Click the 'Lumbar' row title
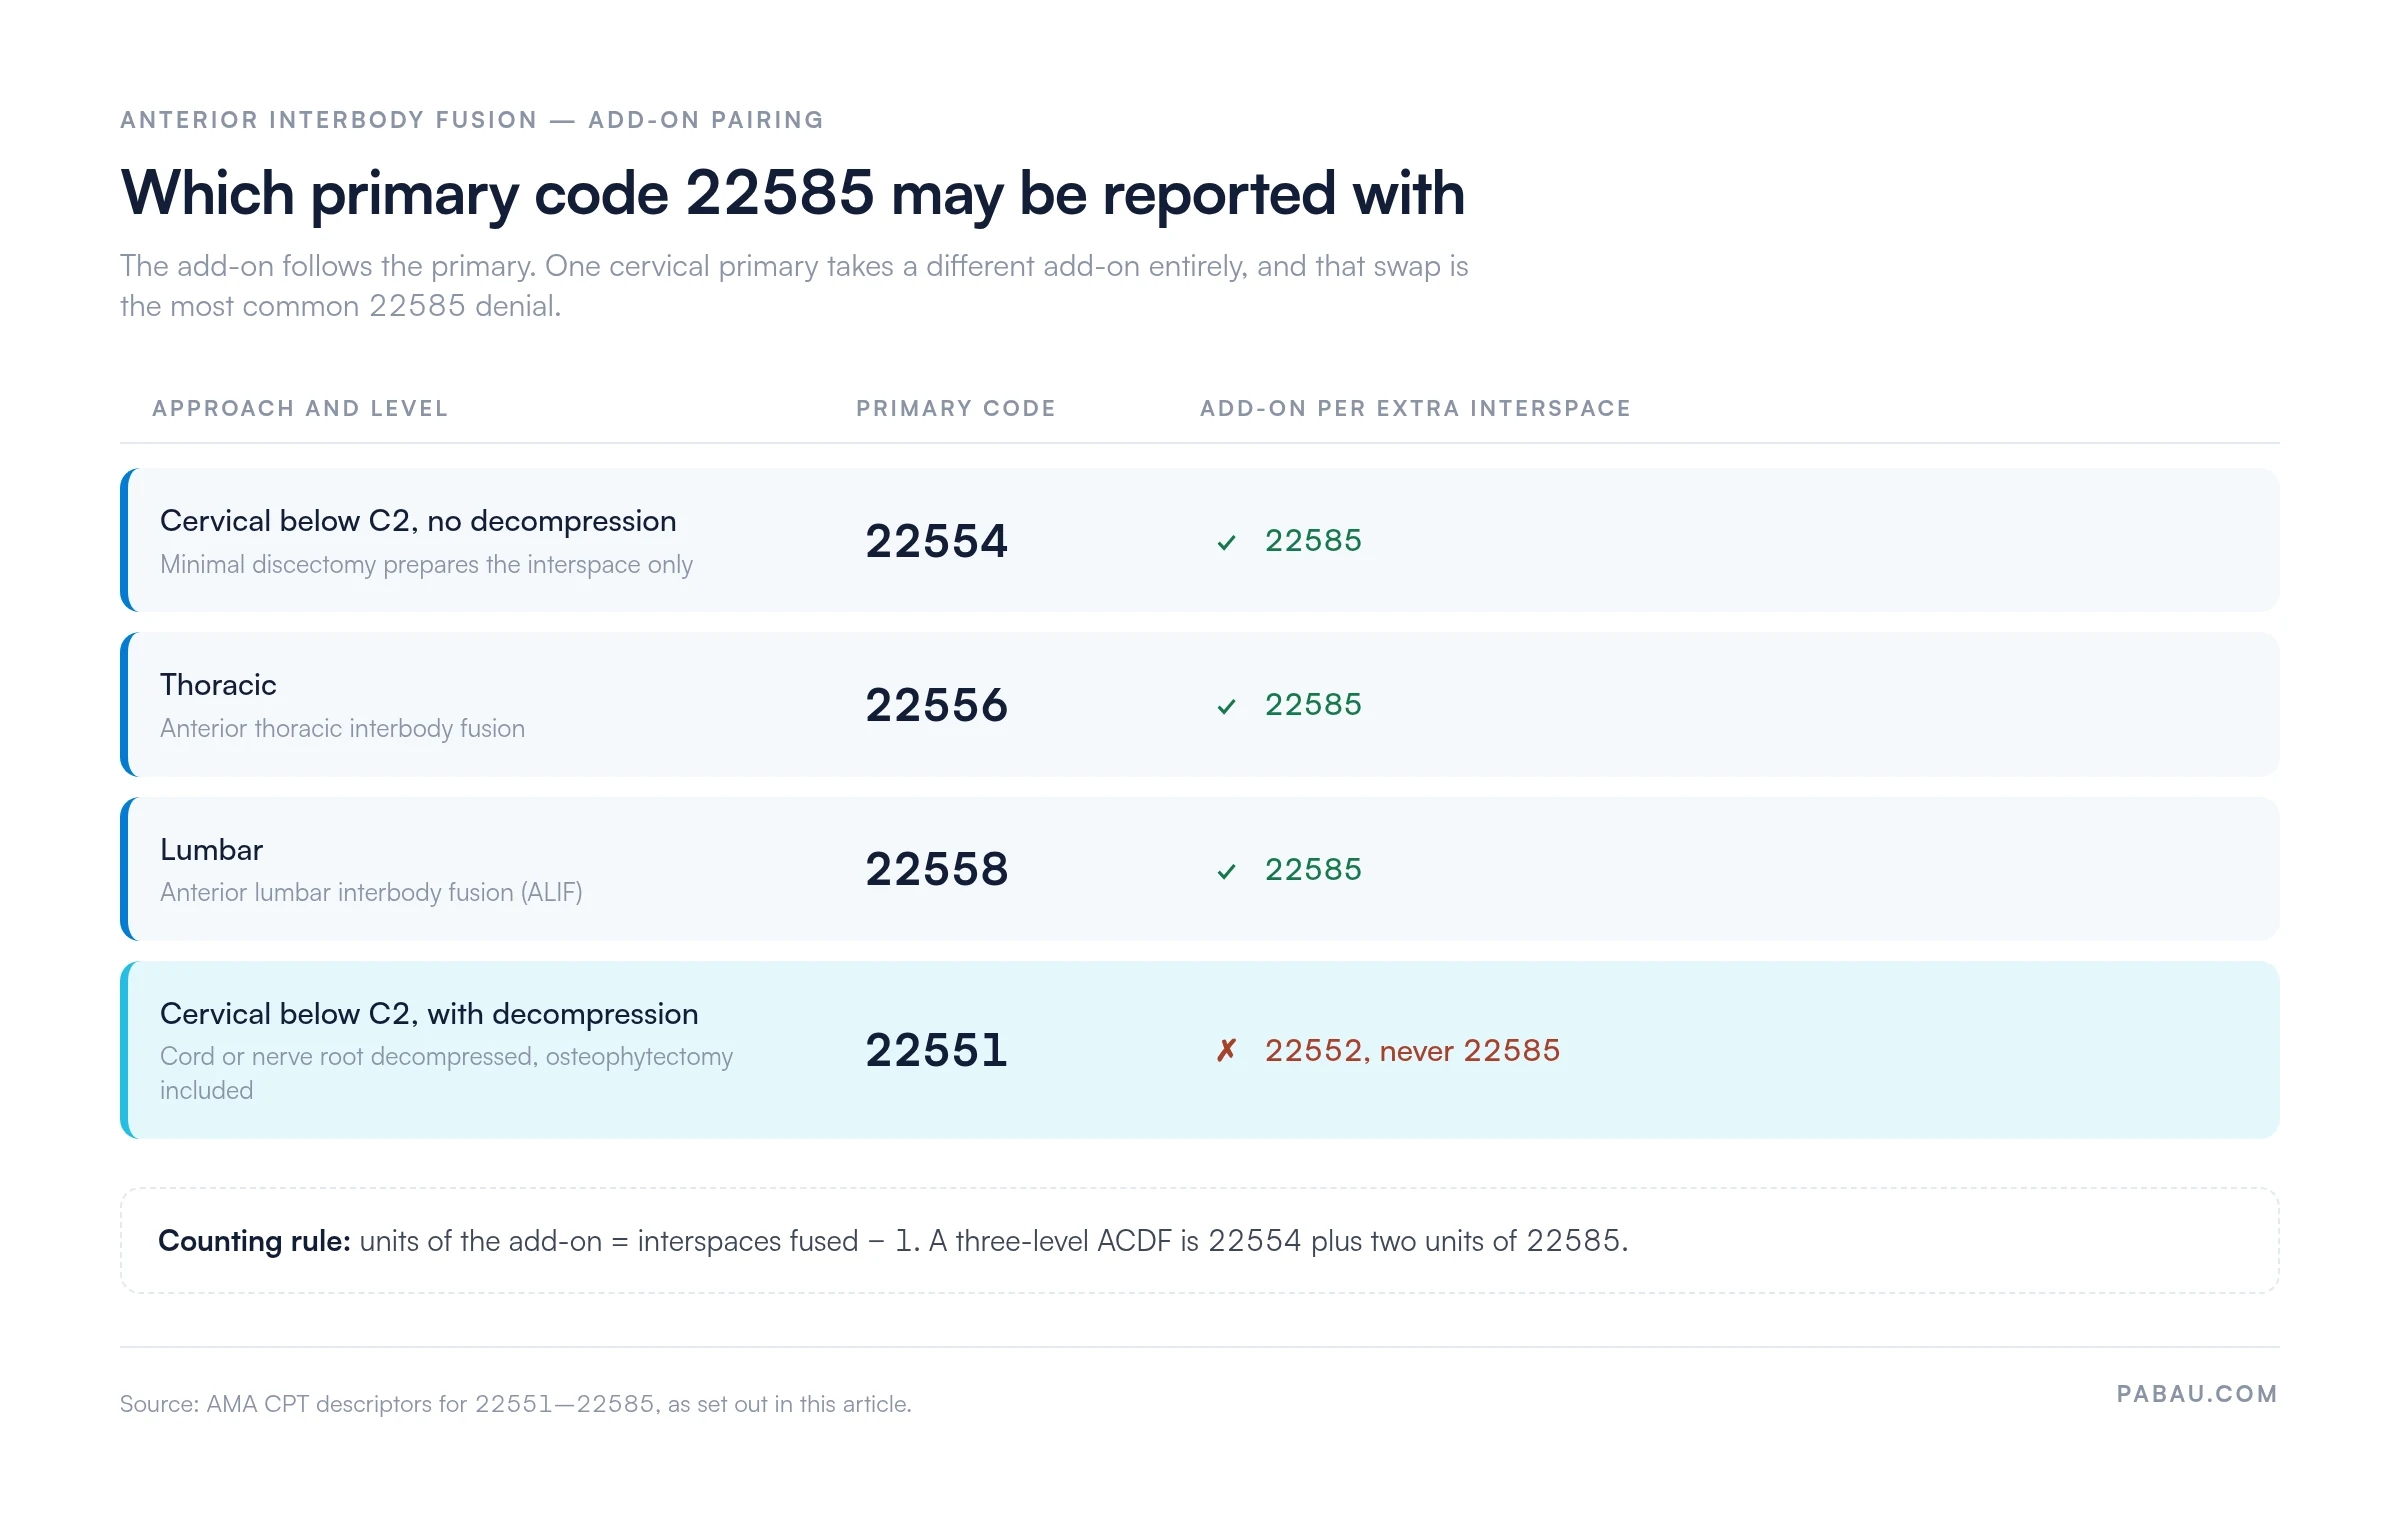 click(x=211, y=850)
